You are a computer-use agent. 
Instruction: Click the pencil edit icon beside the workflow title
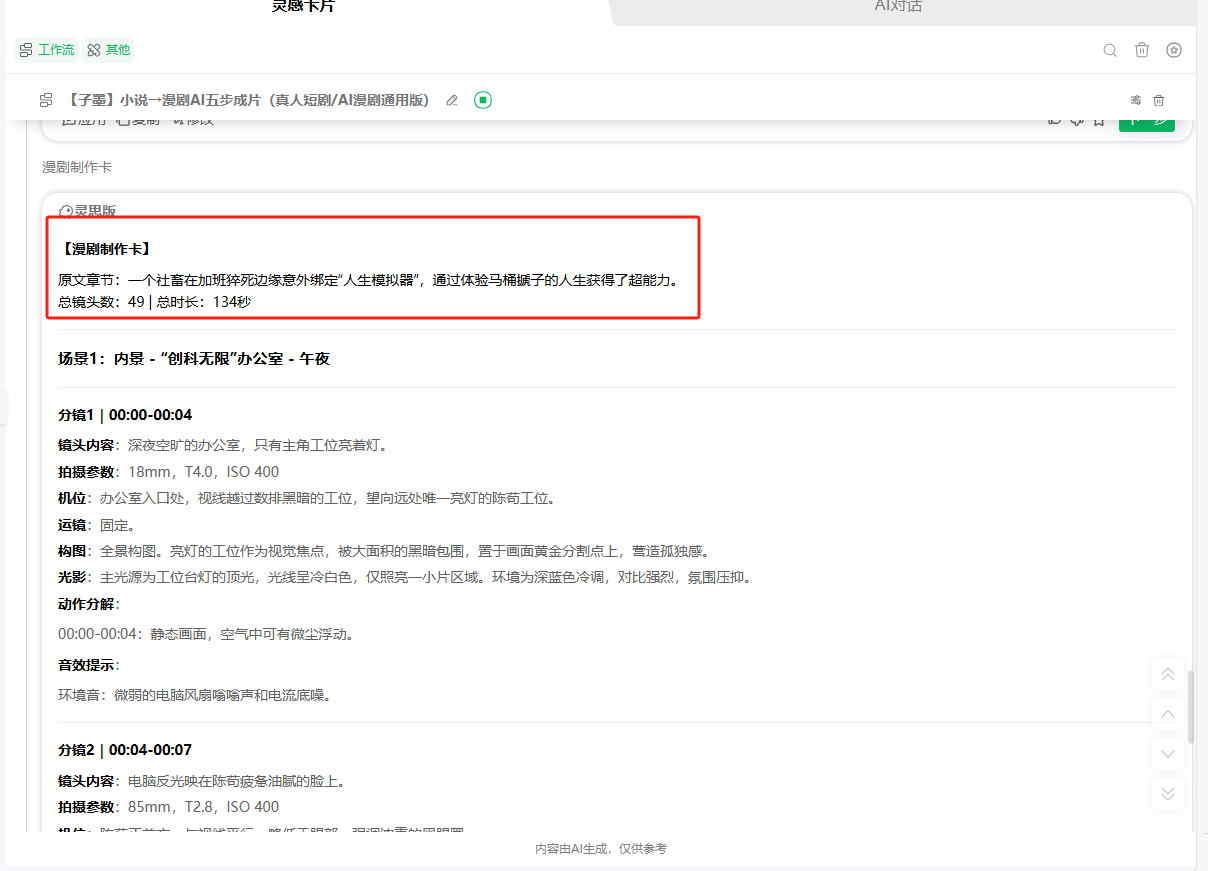click(x=452, y=100)
